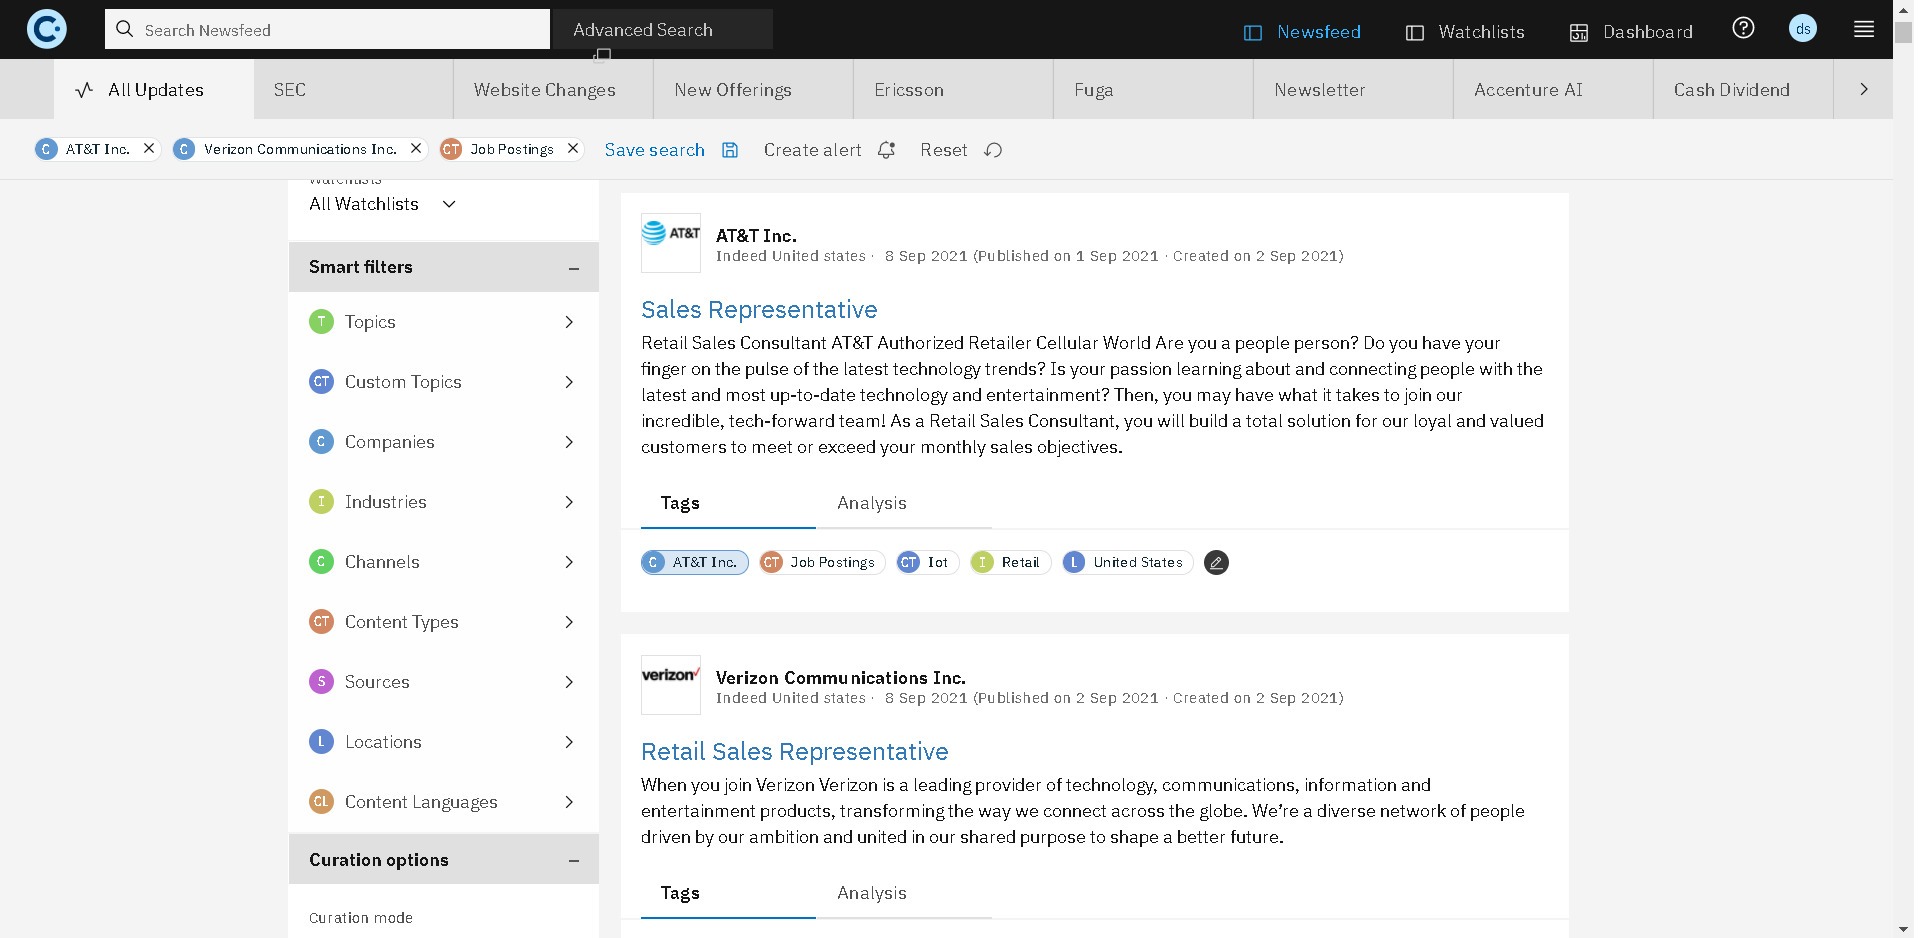Viewport: 1920px width, 938px height.
Task: Click the Content Types CT icon
Action: [321, 621]
